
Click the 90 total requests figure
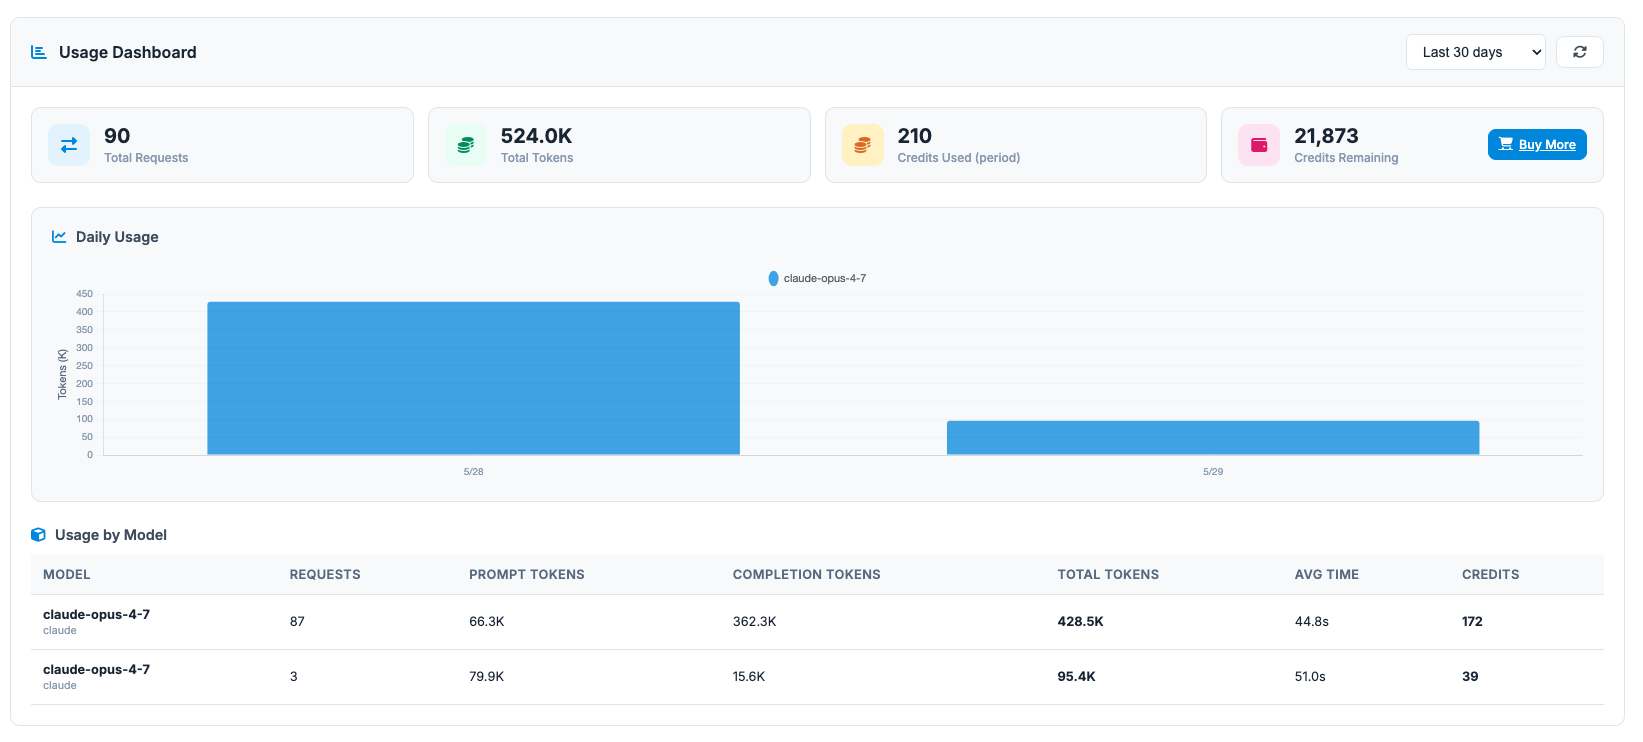pos(117,136)
